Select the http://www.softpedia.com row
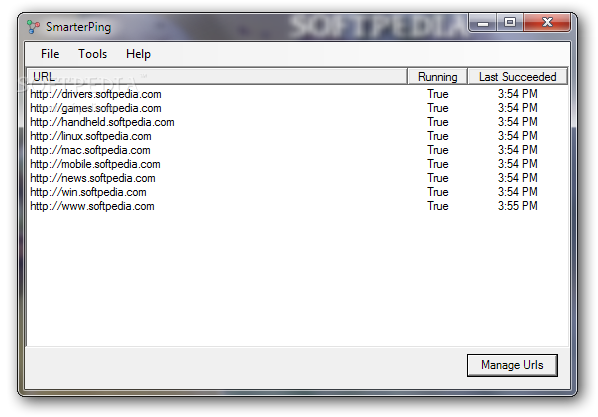The image size is (598, 417). [x=297, y=206]
